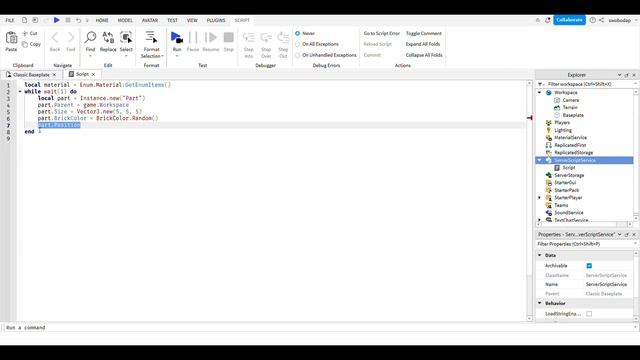Switch to the Classic Baseplate document tab

pos(31,75)
